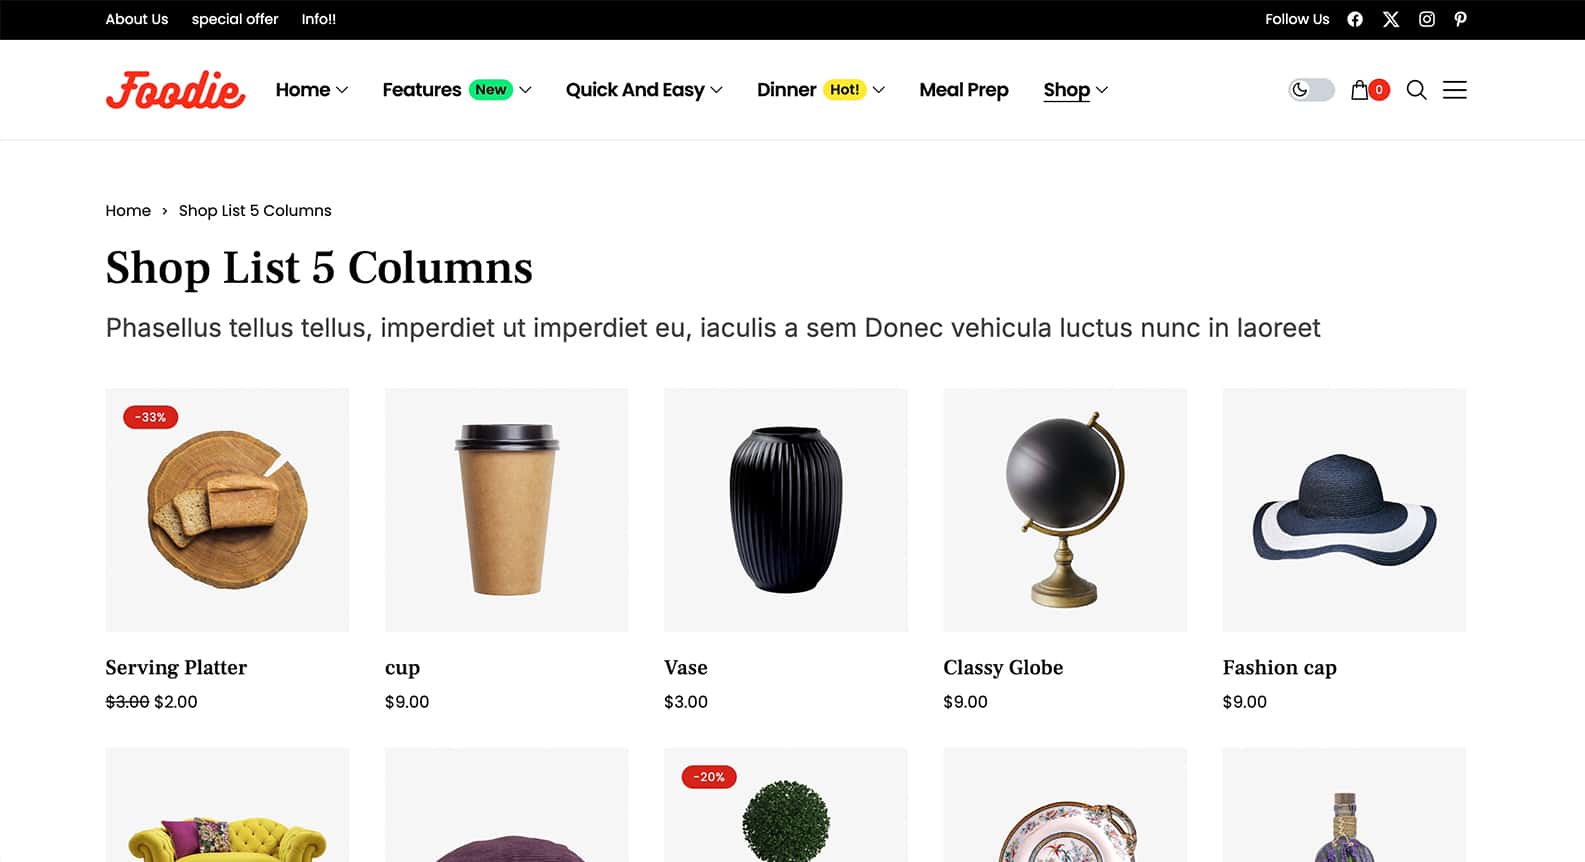Viewport: 1585px width, 862px height.
Task: Open the Instagram social icon
Action: tap(1427, 19)
